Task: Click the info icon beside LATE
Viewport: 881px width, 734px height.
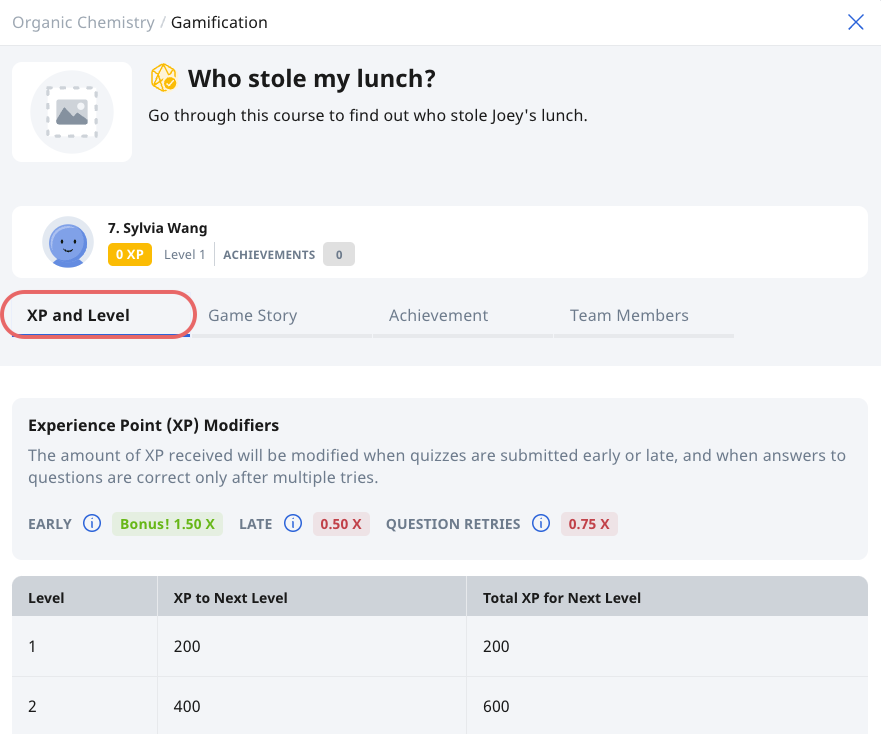Action: point(293,523)
